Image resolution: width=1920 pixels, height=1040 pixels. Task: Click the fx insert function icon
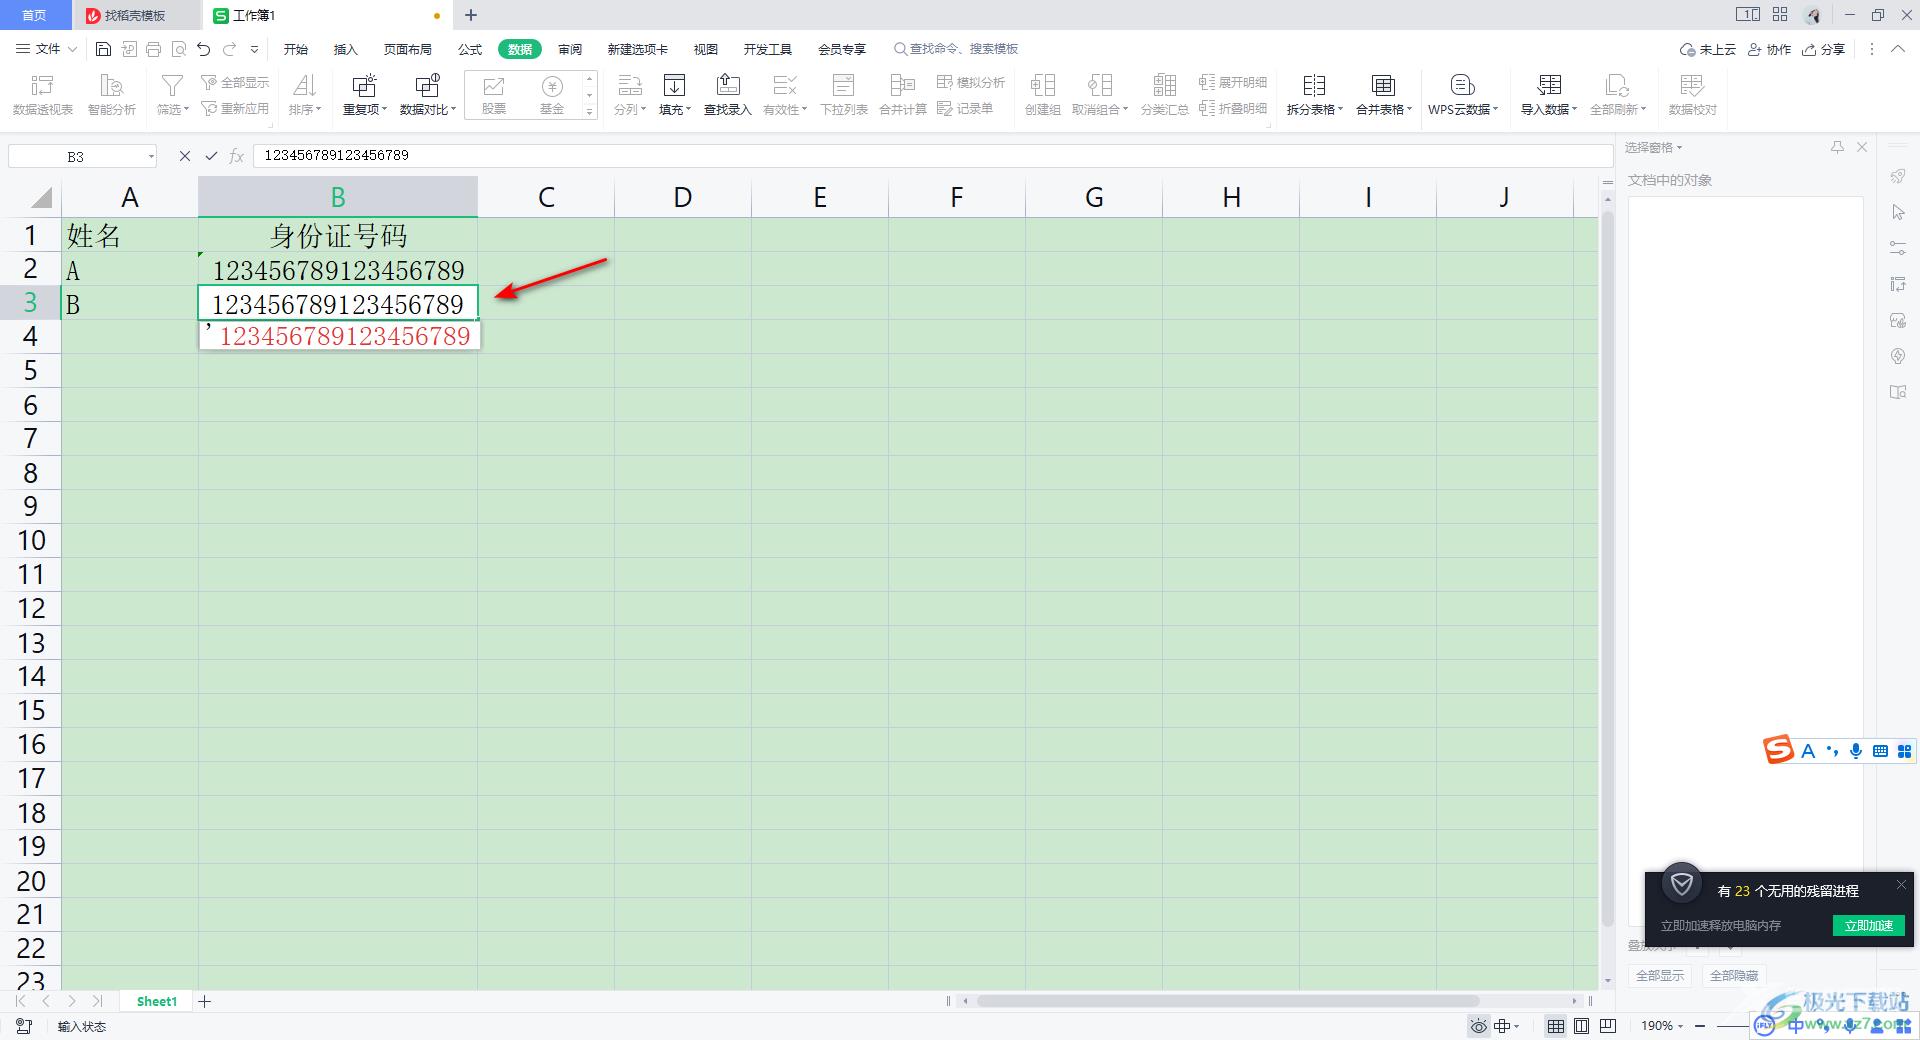[x=237, y=156]
